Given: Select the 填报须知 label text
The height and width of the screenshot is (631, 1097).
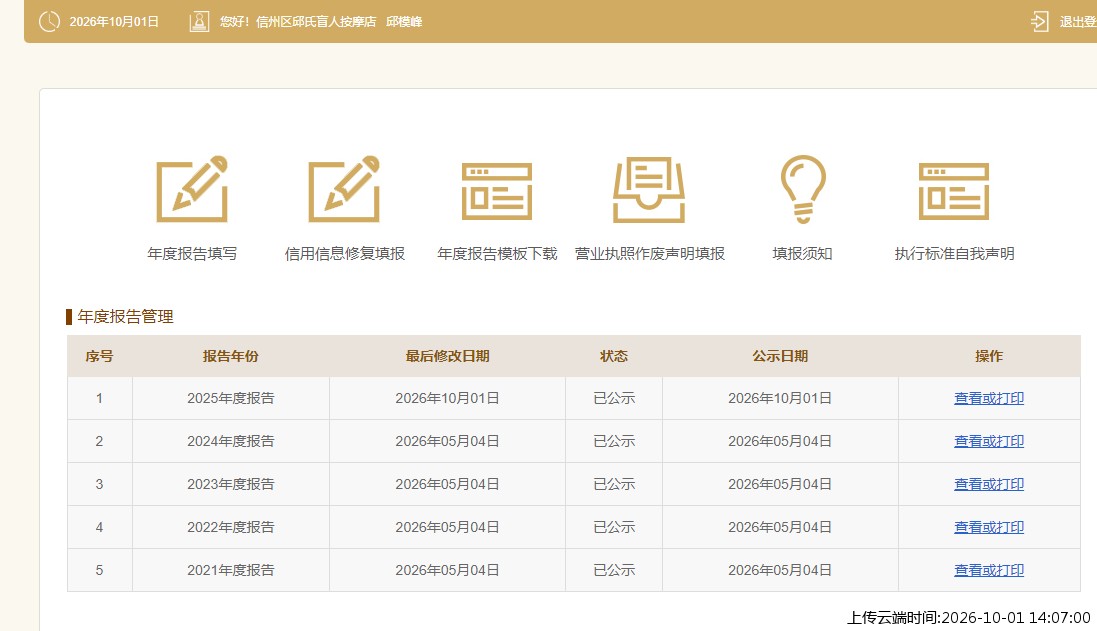Looking at the screenshot, I should [802, 253].
